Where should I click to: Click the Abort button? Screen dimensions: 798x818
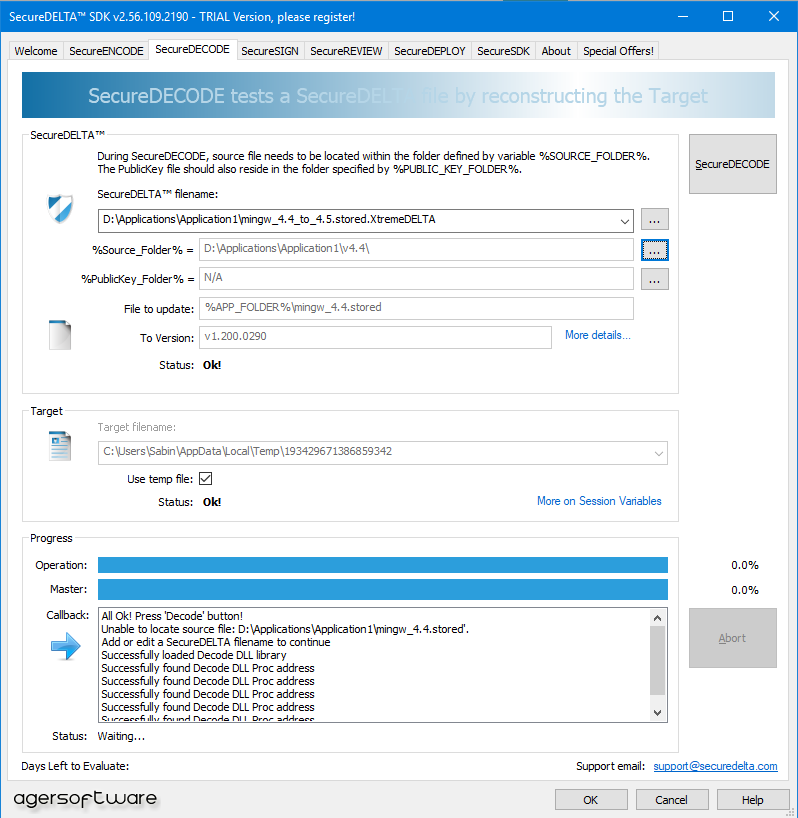pyautogui.click(x=732, y=638)
